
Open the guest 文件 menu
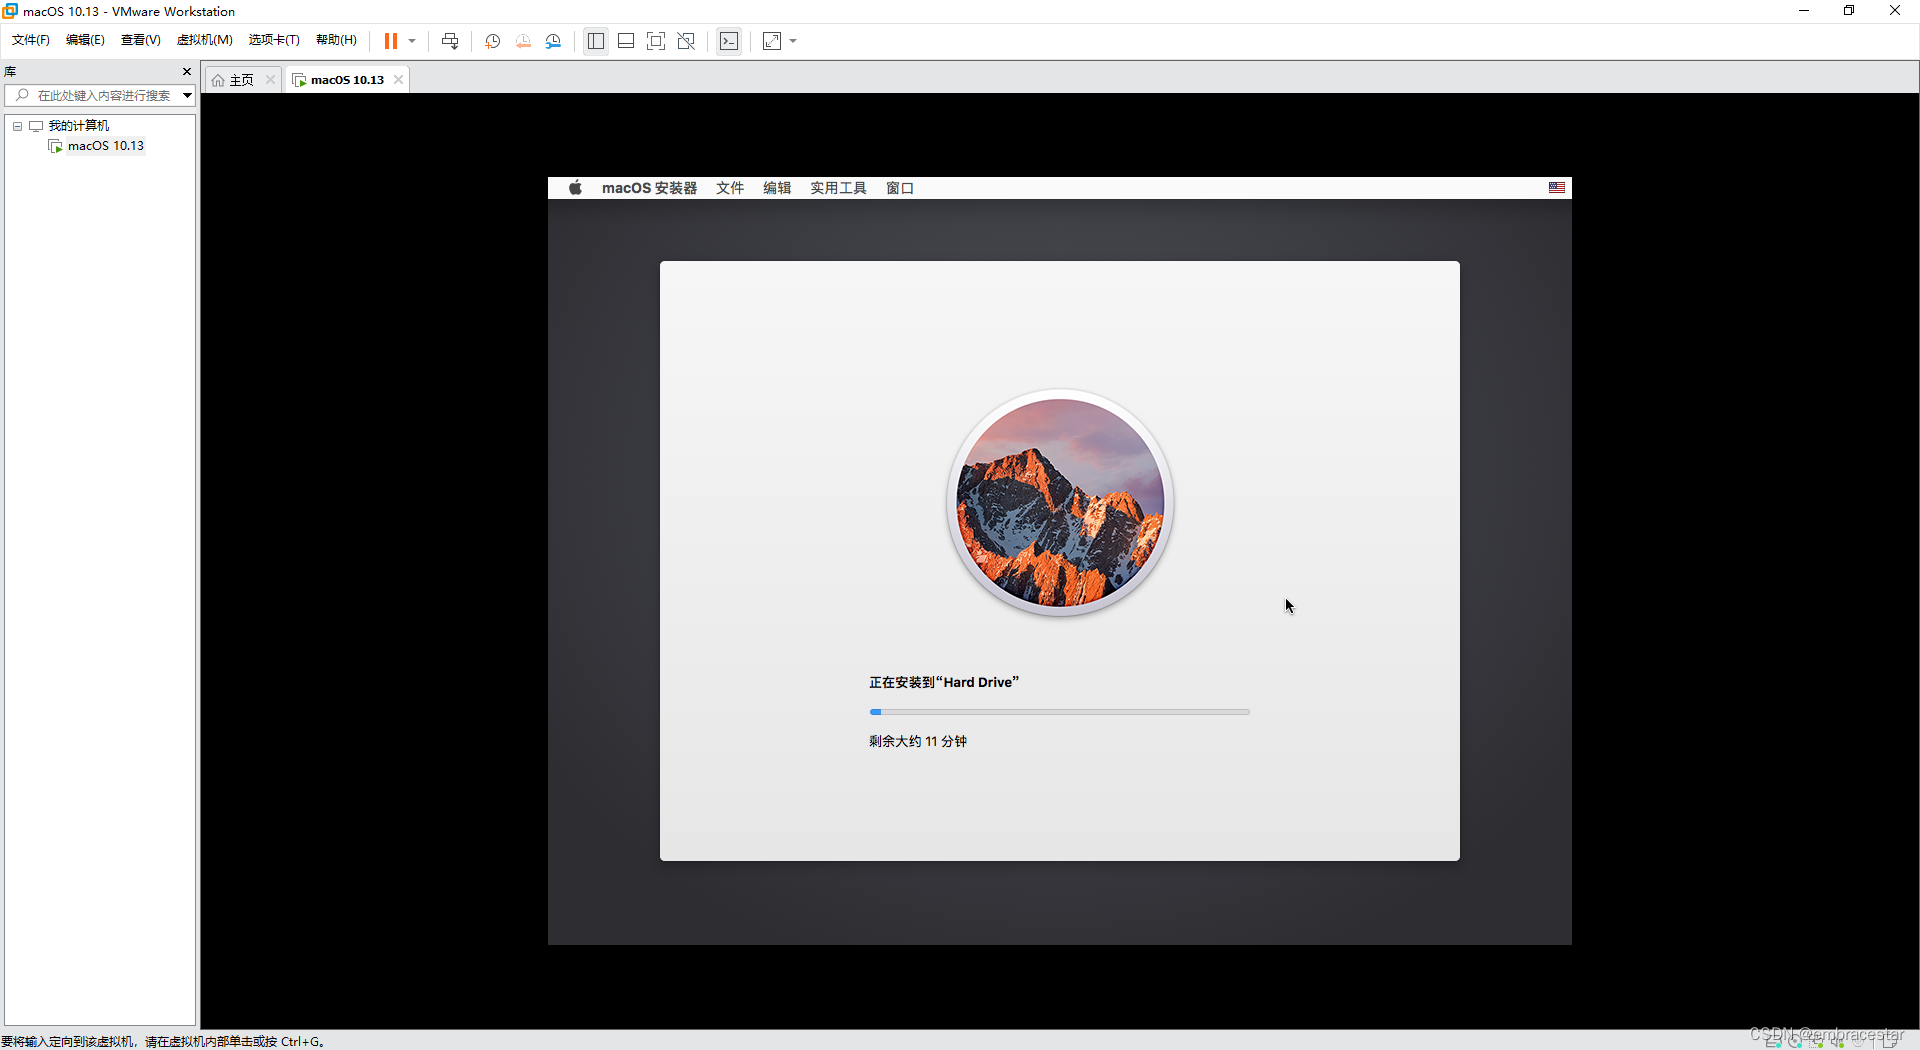click(x=730, y=188)
